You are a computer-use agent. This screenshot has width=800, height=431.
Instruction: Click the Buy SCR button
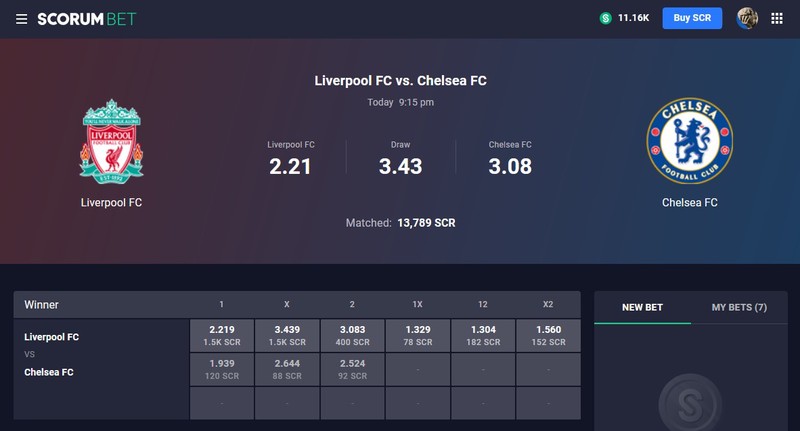coord(692,18)
